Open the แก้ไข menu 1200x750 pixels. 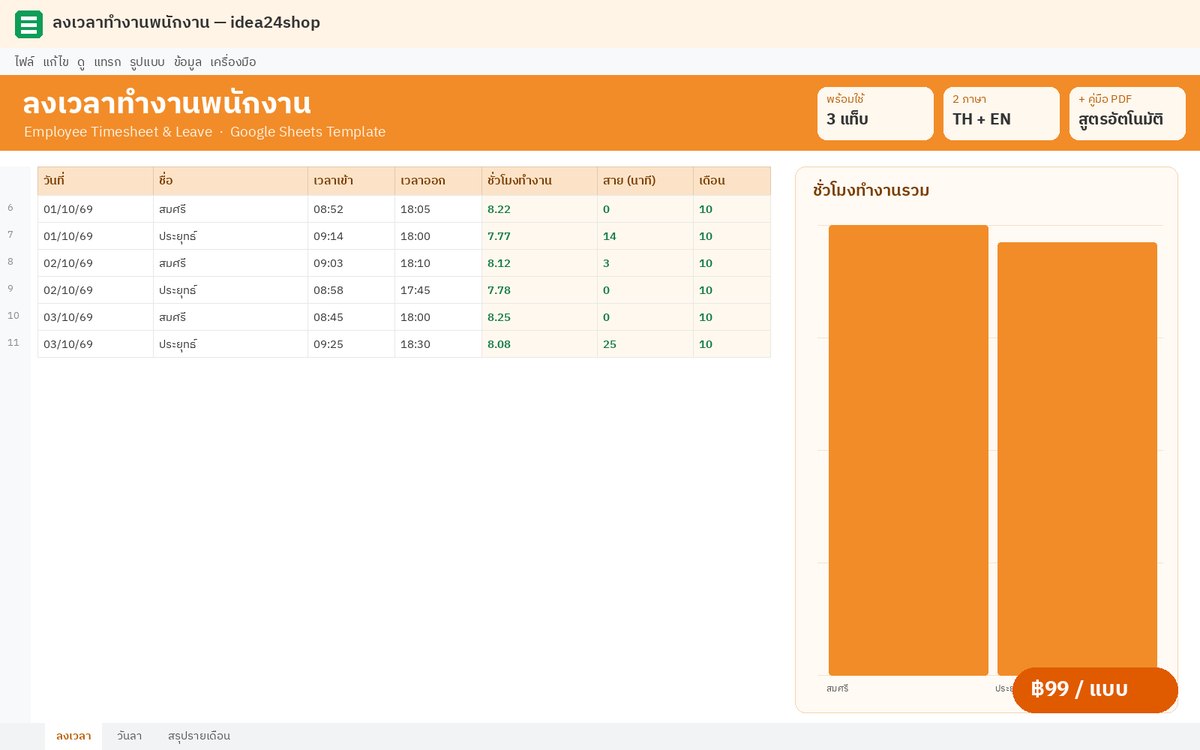tap(56, 62)
